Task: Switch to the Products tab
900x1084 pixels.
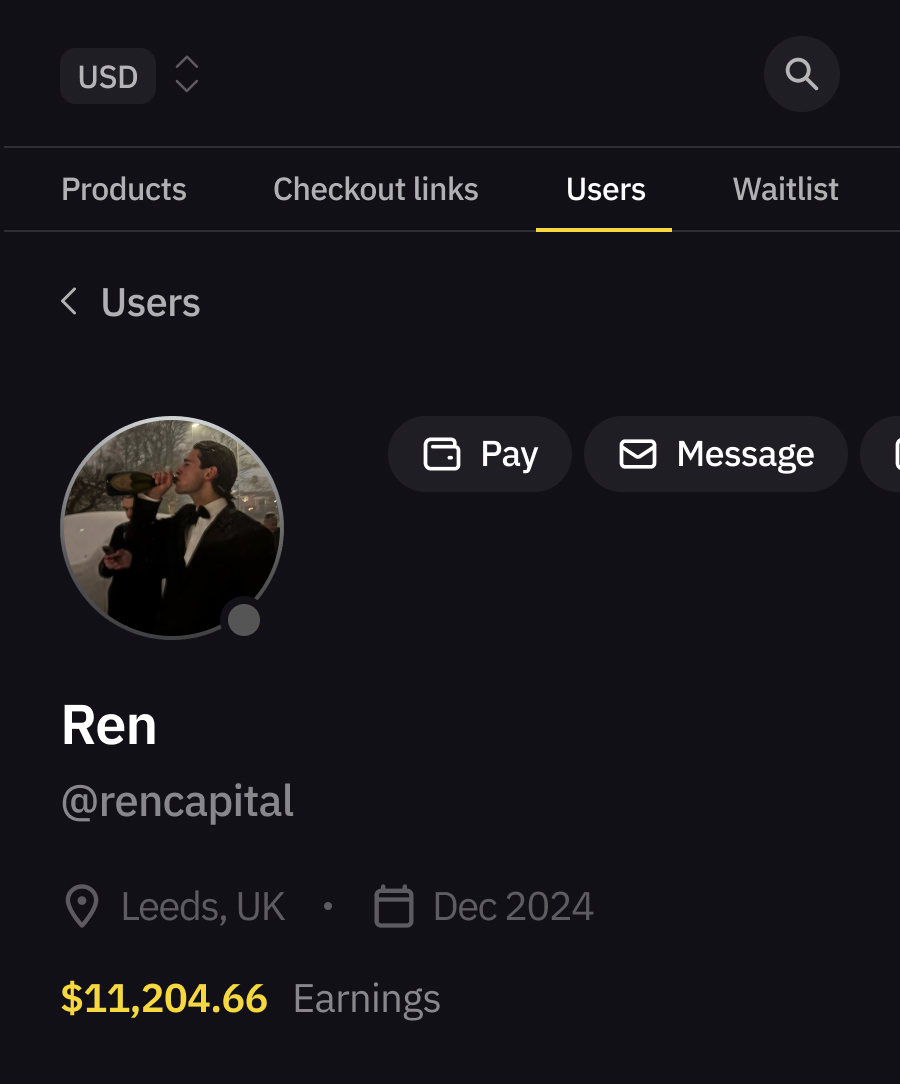Action: pyautogui.click(x=124, y=189)
